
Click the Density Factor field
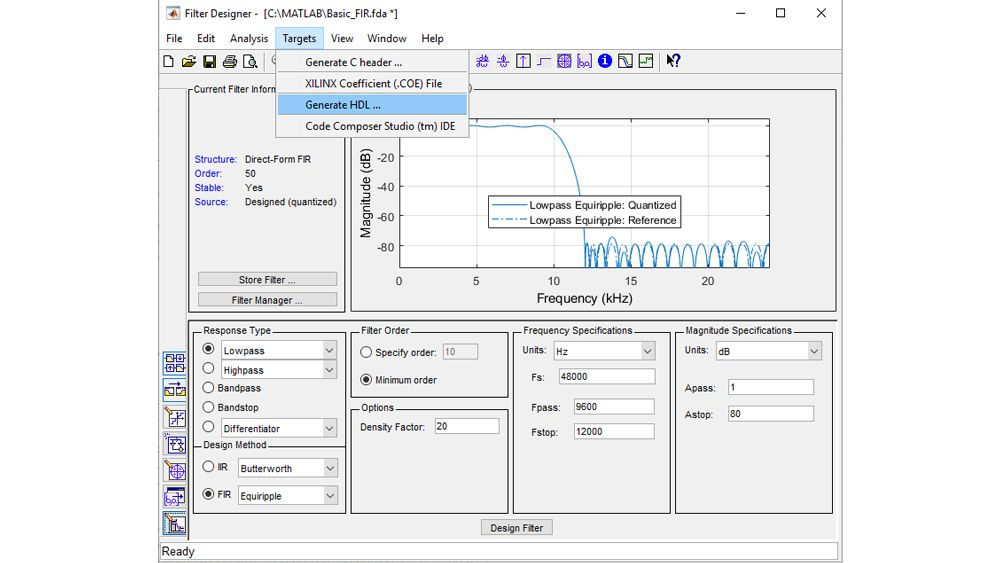point(466,427)
